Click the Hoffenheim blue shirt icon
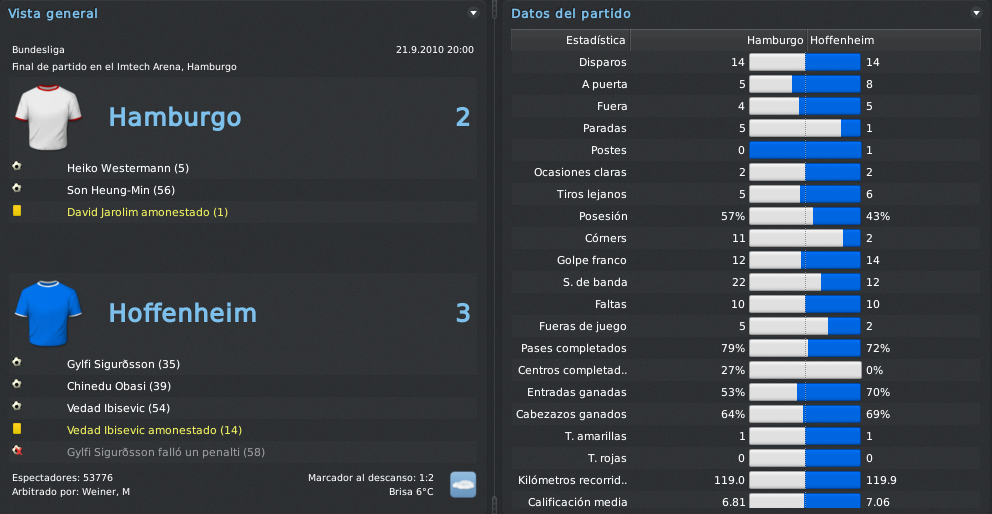This screenshot has width=992, height=514. [x=48, y=314]
